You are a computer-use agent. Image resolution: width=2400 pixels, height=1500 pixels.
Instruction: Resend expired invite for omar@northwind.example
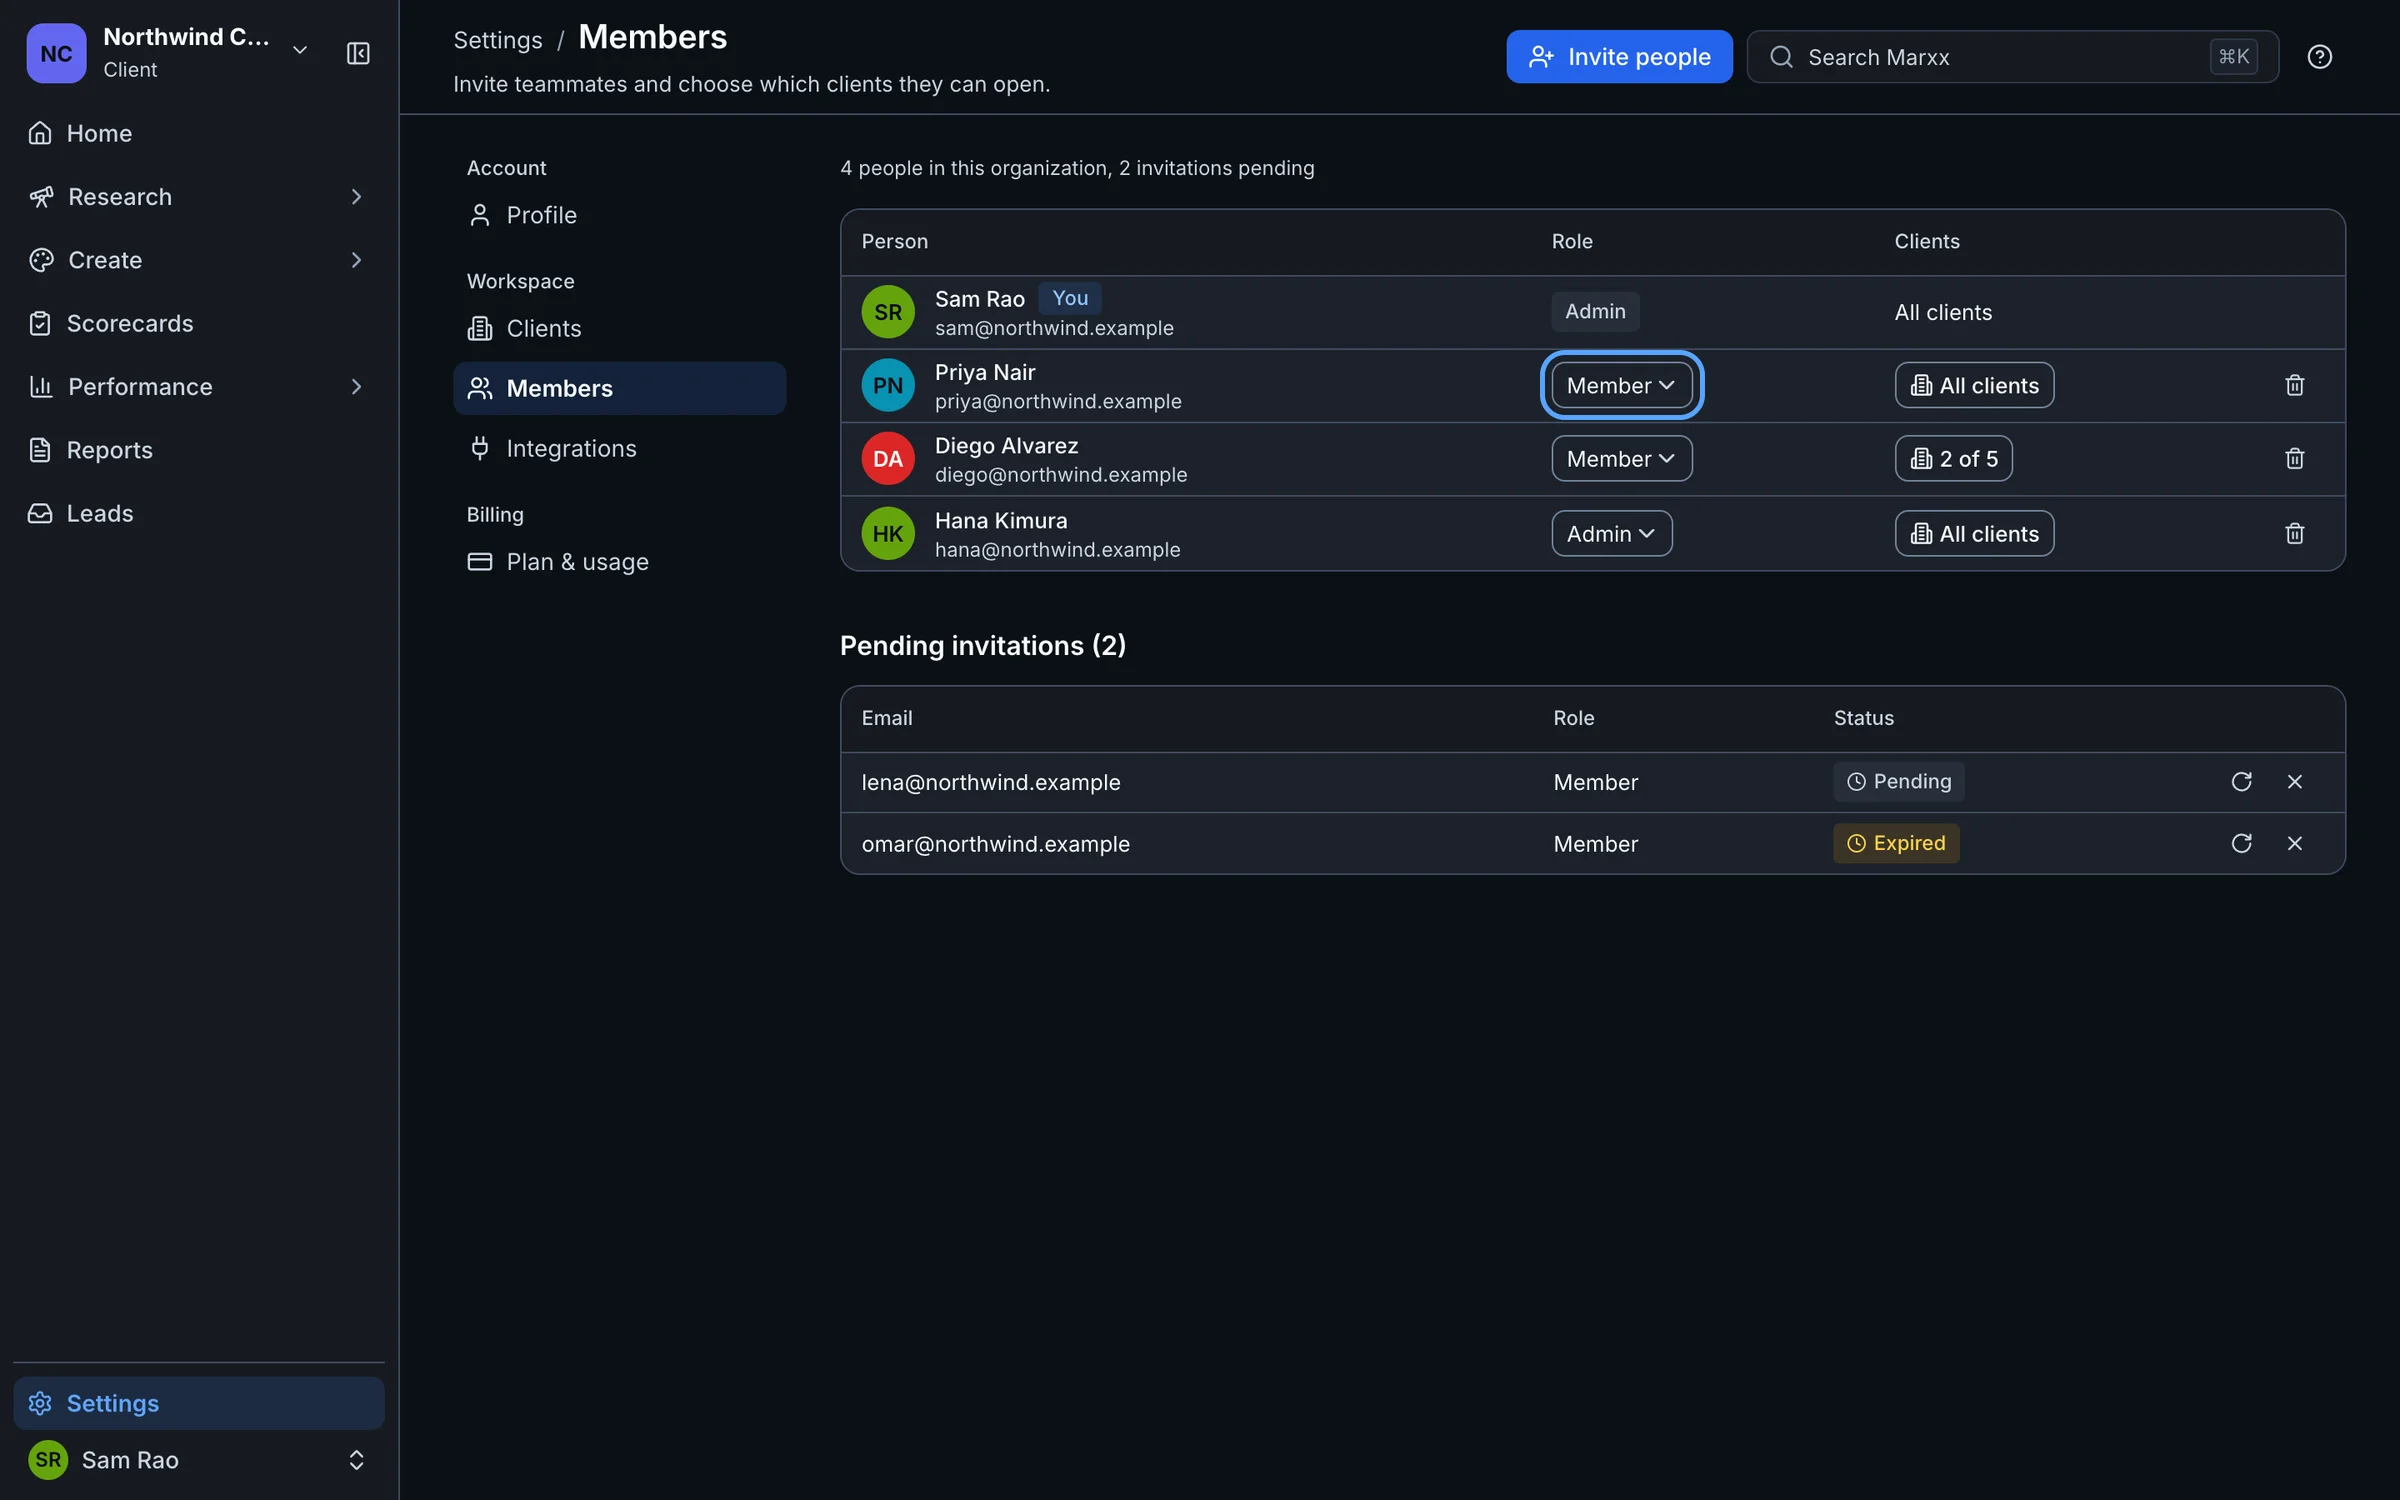2241,843
